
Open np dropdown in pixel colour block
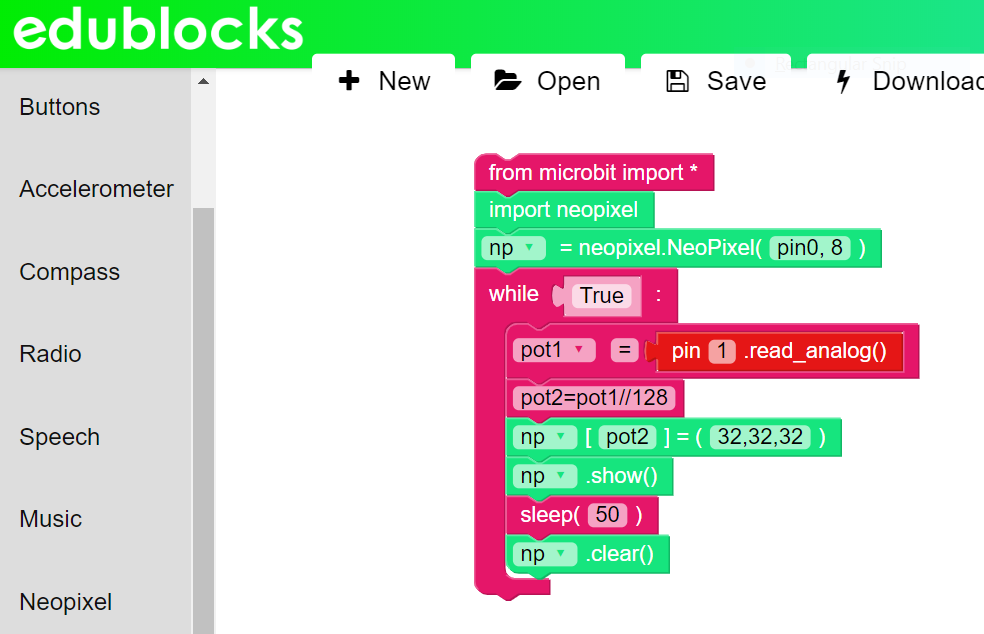pyautogui.click(x=544, y=437)
